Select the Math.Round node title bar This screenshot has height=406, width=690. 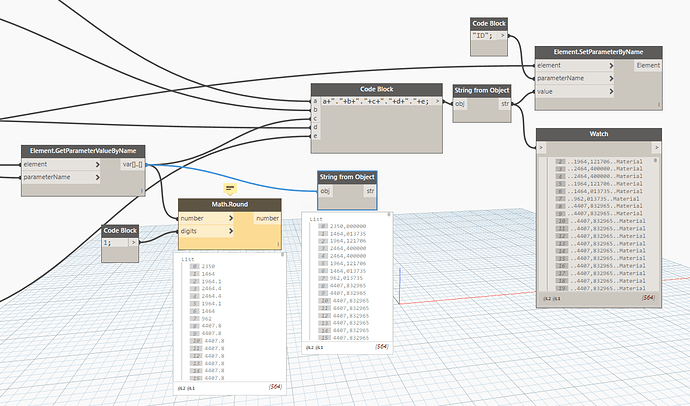pyautogui.click(x=229, y=204)
